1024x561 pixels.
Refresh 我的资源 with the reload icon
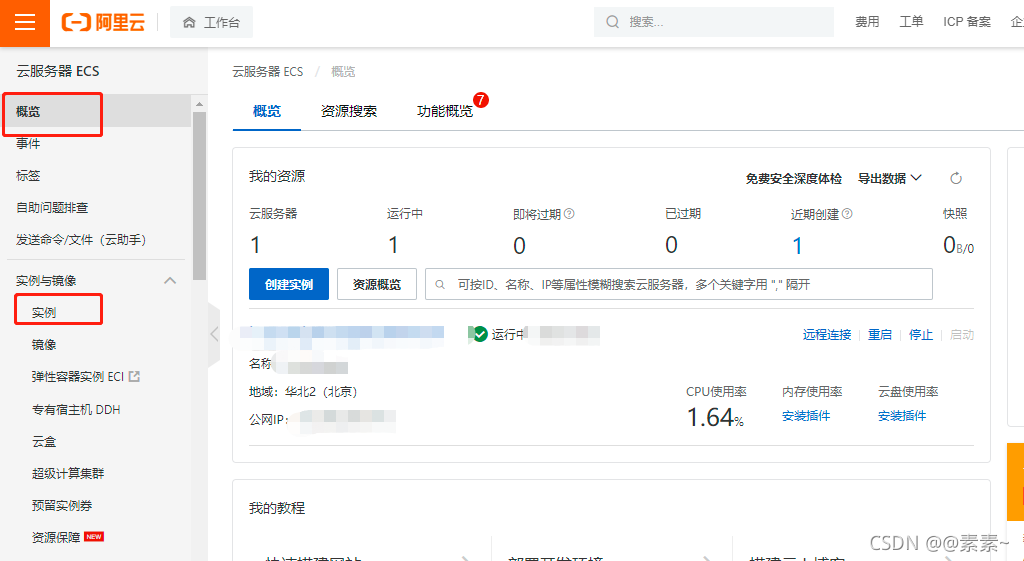(x=956, y=178)
